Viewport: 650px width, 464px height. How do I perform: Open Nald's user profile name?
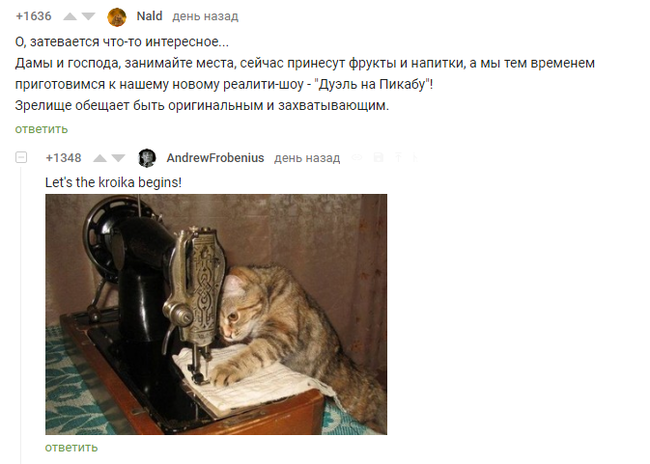(149, 16)
